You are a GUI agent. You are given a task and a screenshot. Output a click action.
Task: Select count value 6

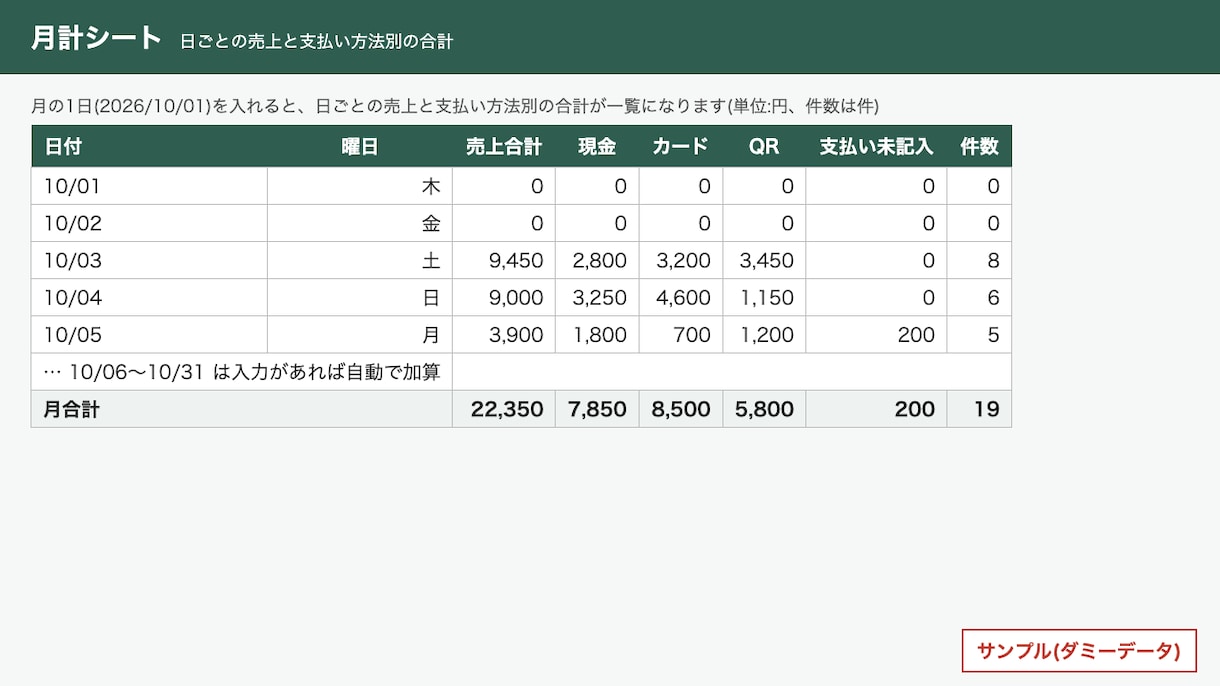click(979, 298)
